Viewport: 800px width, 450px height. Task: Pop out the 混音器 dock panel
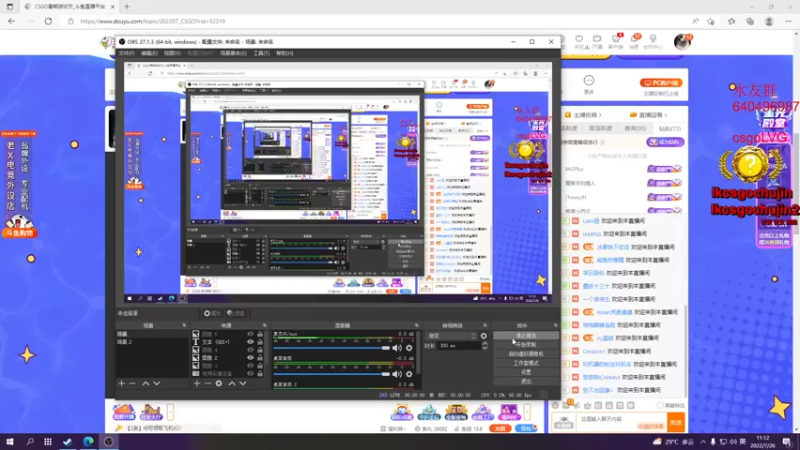(x=417, y=326)
